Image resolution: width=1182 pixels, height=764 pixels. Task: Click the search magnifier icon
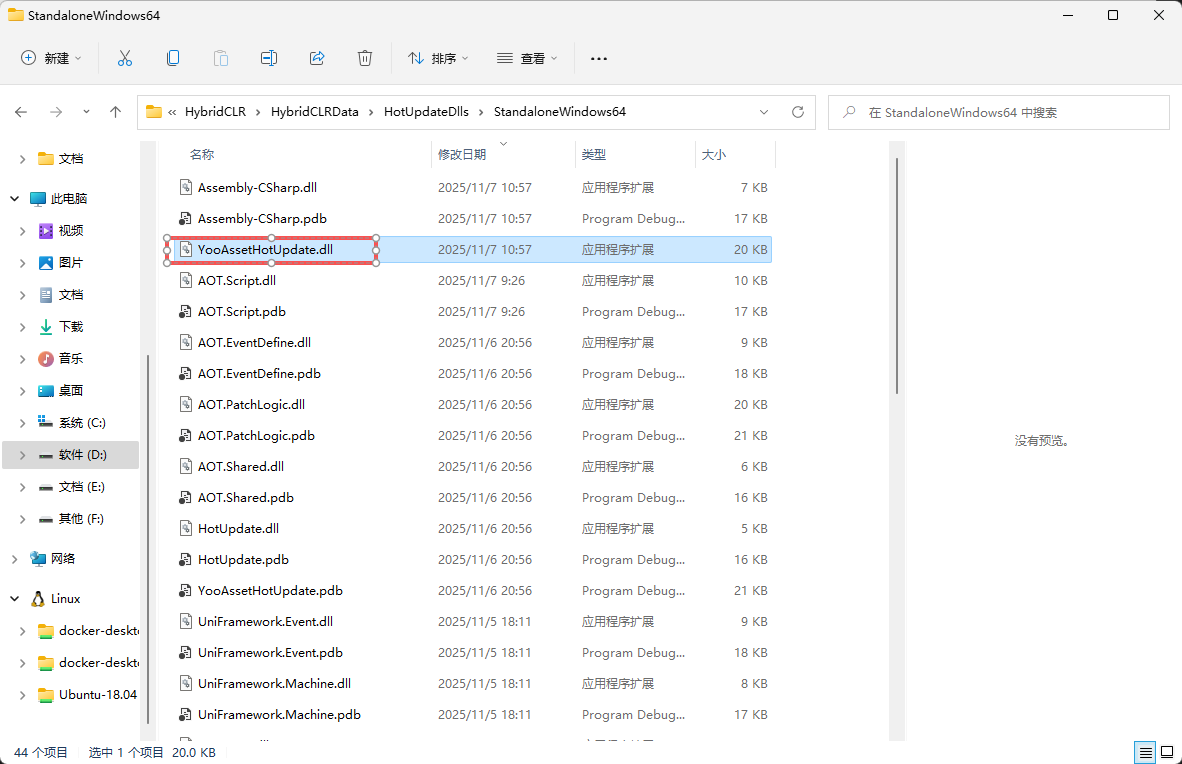[850, 112]
